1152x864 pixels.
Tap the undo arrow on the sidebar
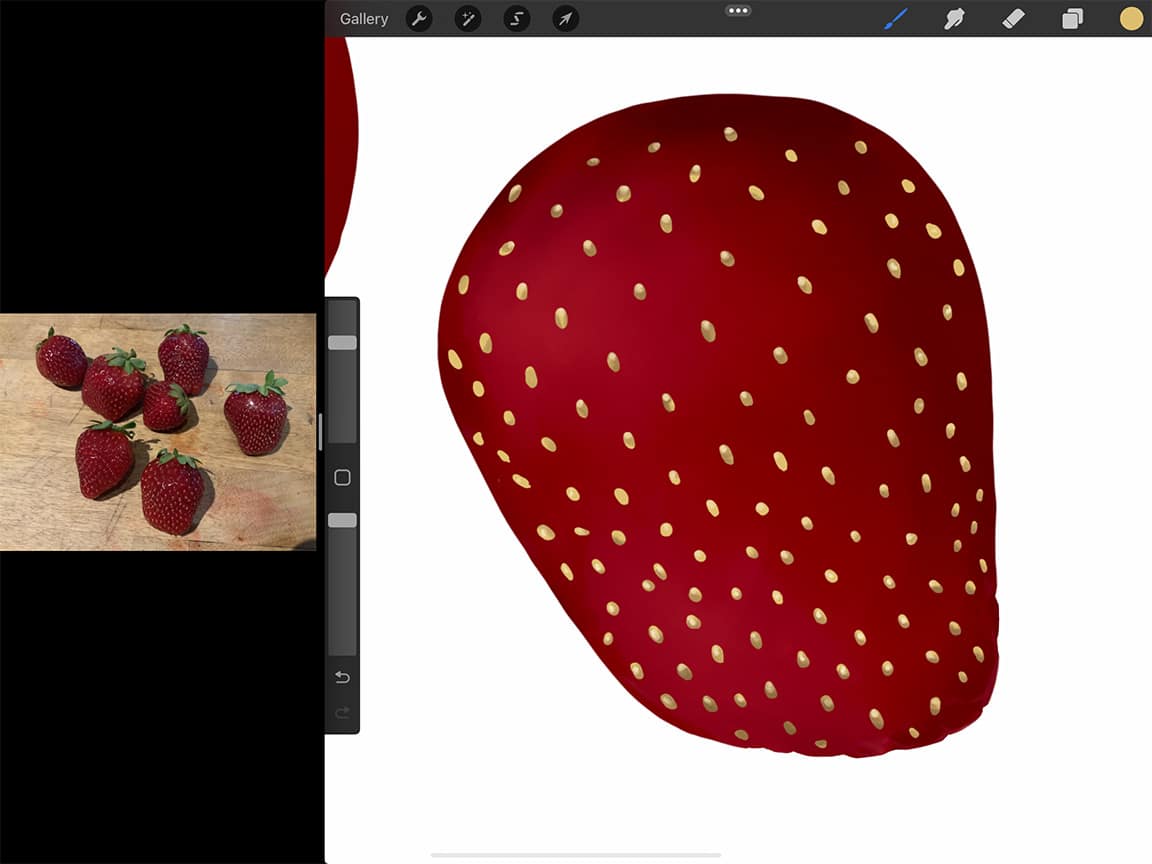(341, 677)
